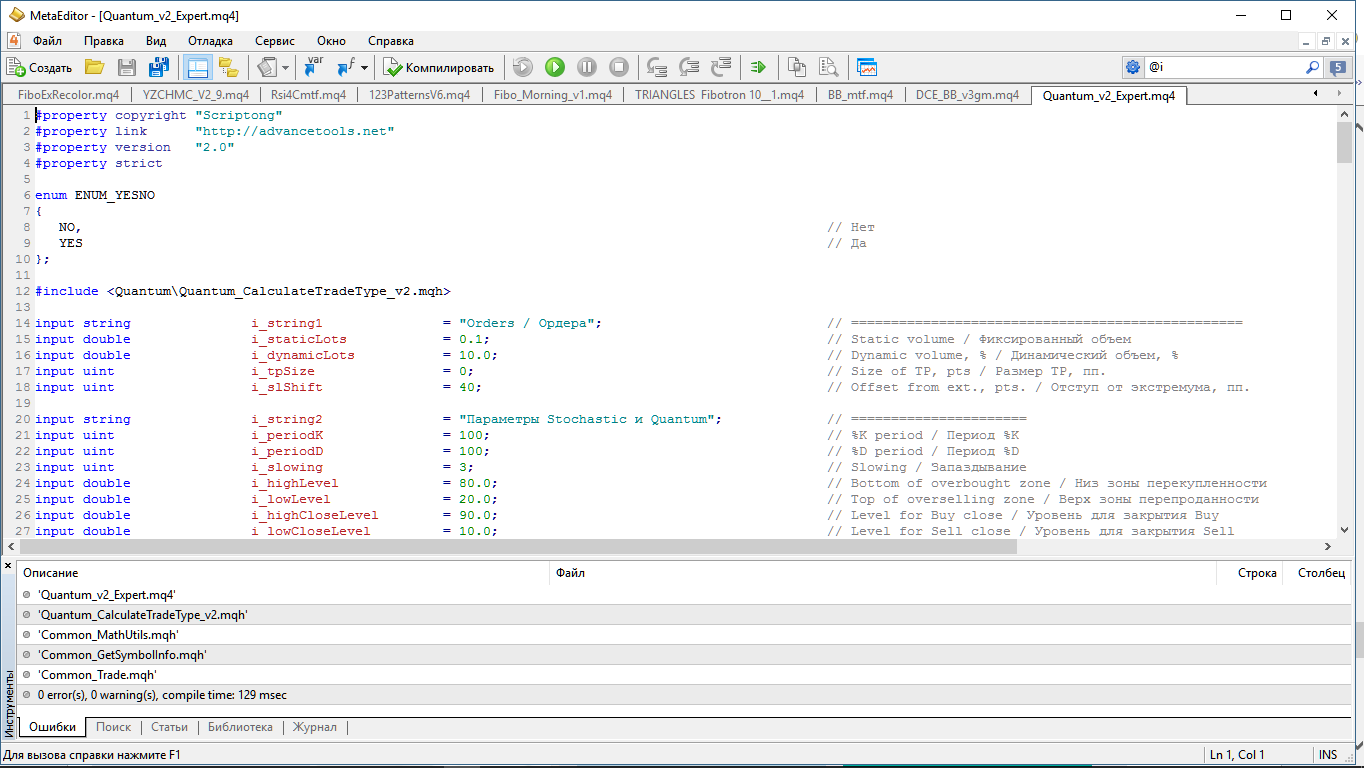The width and height of the screenshot is (1364, 772).
Task: Open the Отладка menu
Action: 210,41
